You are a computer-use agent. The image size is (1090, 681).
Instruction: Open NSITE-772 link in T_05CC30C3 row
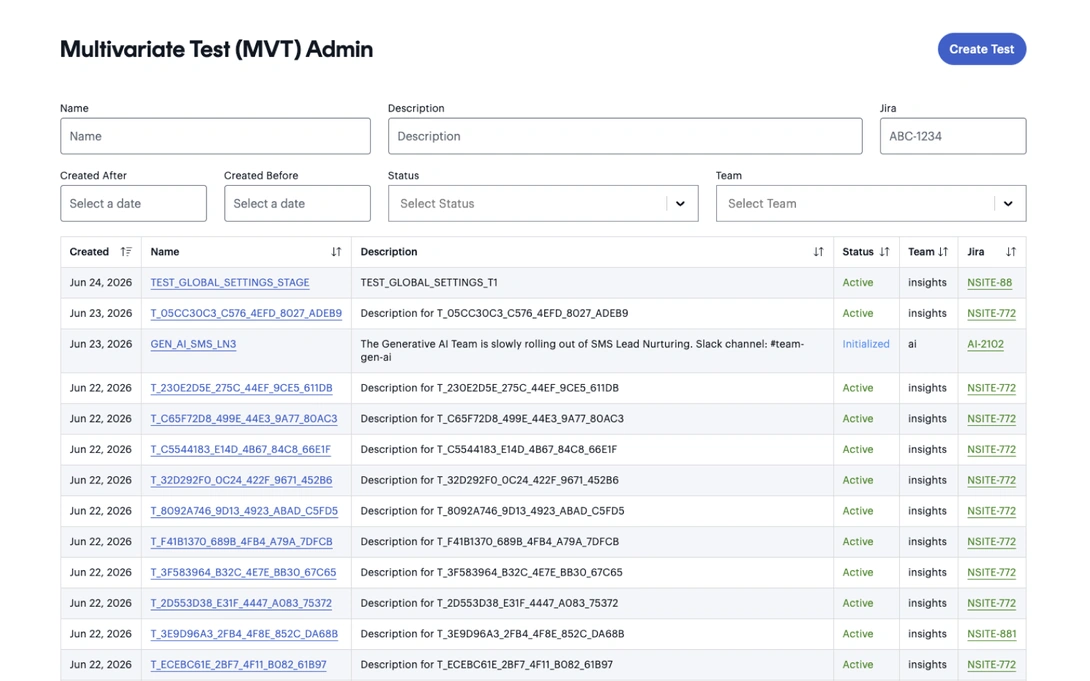(991, 313)
